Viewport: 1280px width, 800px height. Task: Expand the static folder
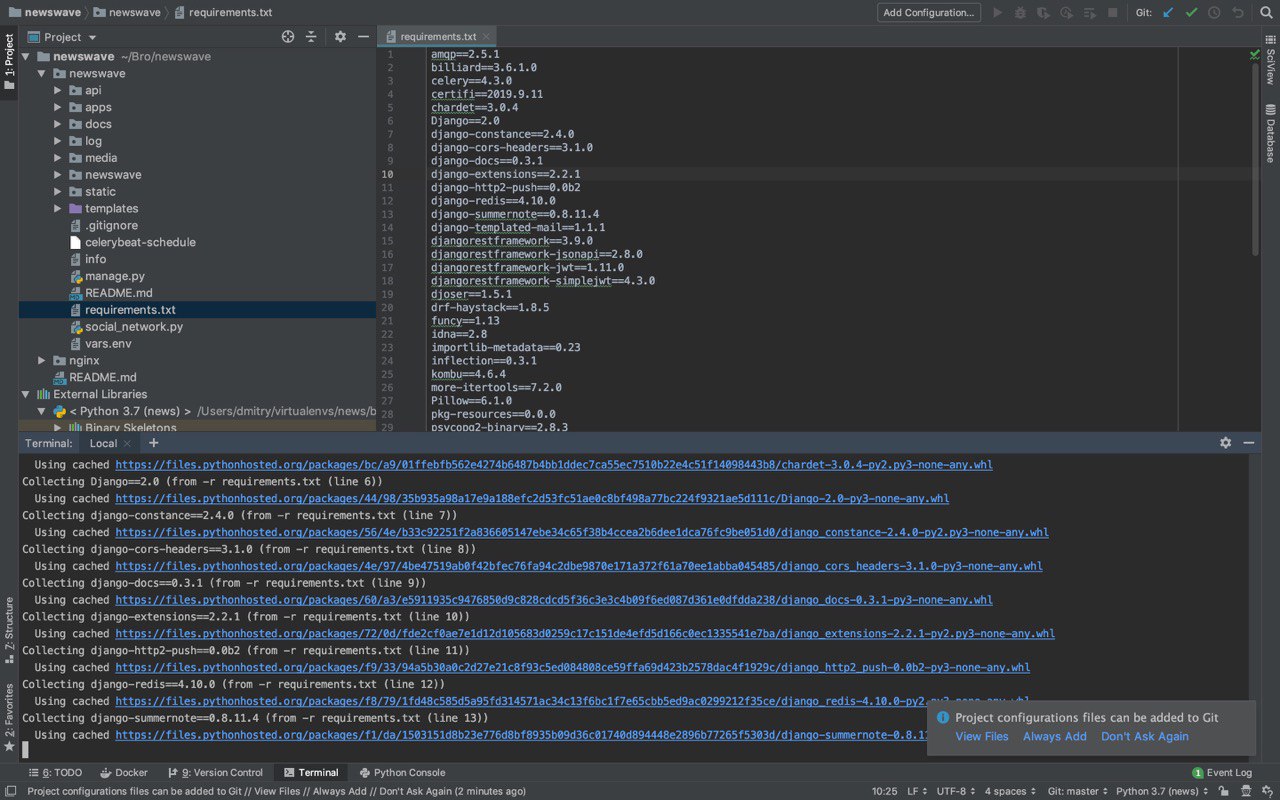[x=58, y=191]
